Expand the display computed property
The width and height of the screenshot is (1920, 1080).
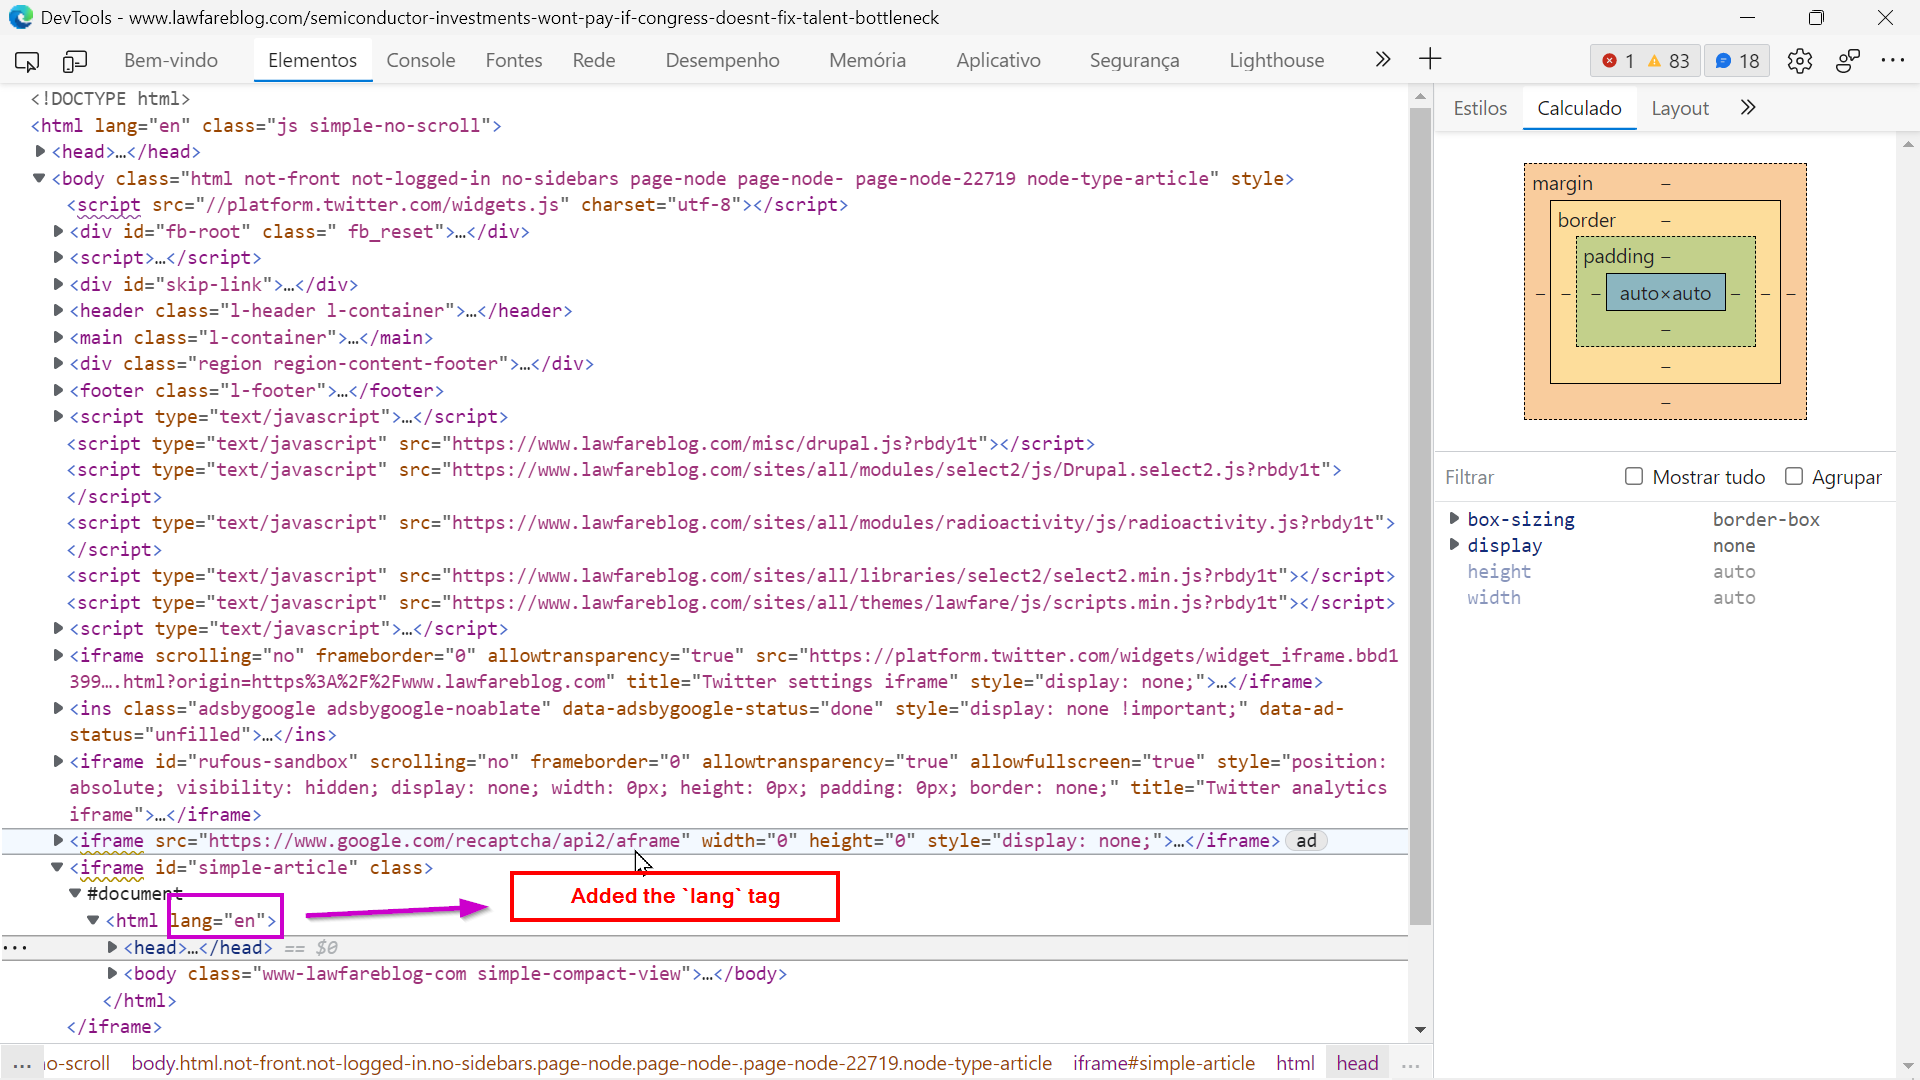[x=1456, y=545]
